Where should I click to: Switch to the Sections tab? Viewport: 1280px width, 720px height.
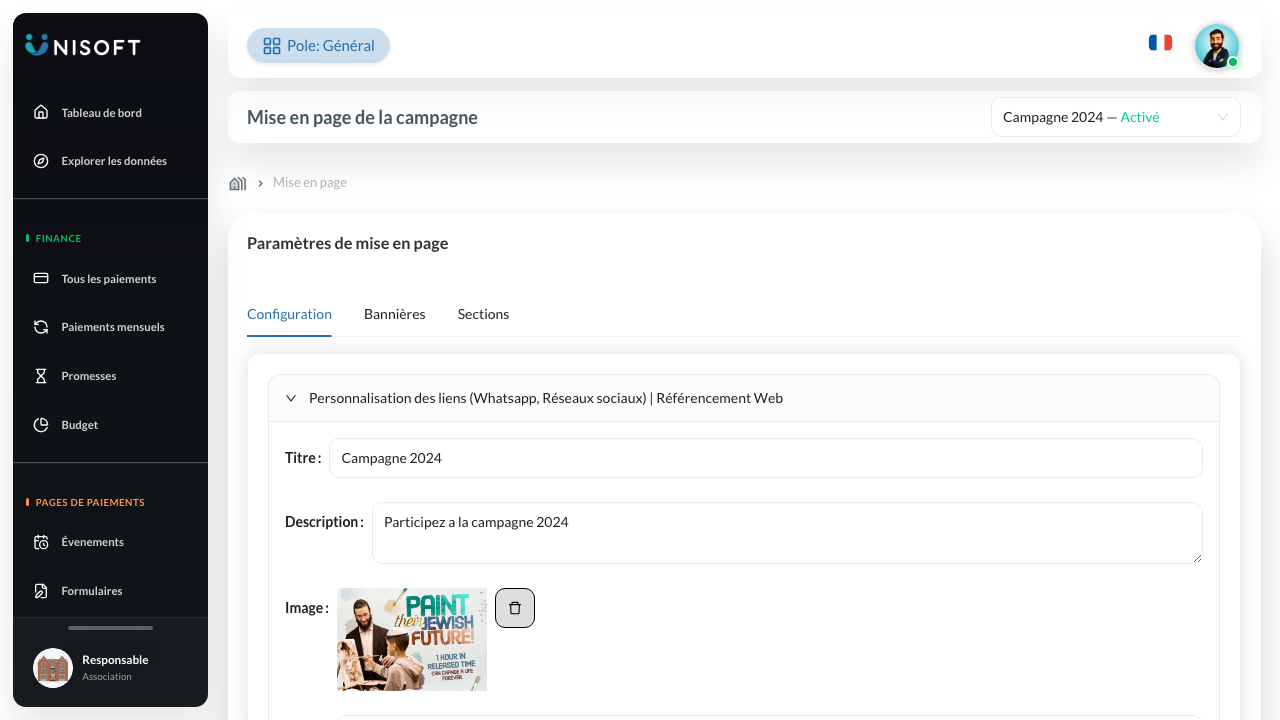click(x=483, y=314)
